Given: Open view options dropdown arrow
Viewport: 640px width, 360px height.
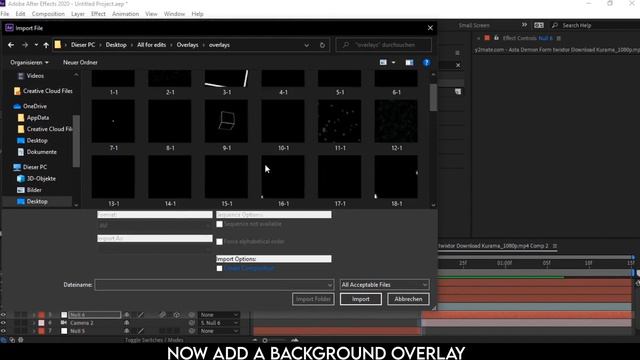Looking at the screenshot, I should [x=393, y=62].
